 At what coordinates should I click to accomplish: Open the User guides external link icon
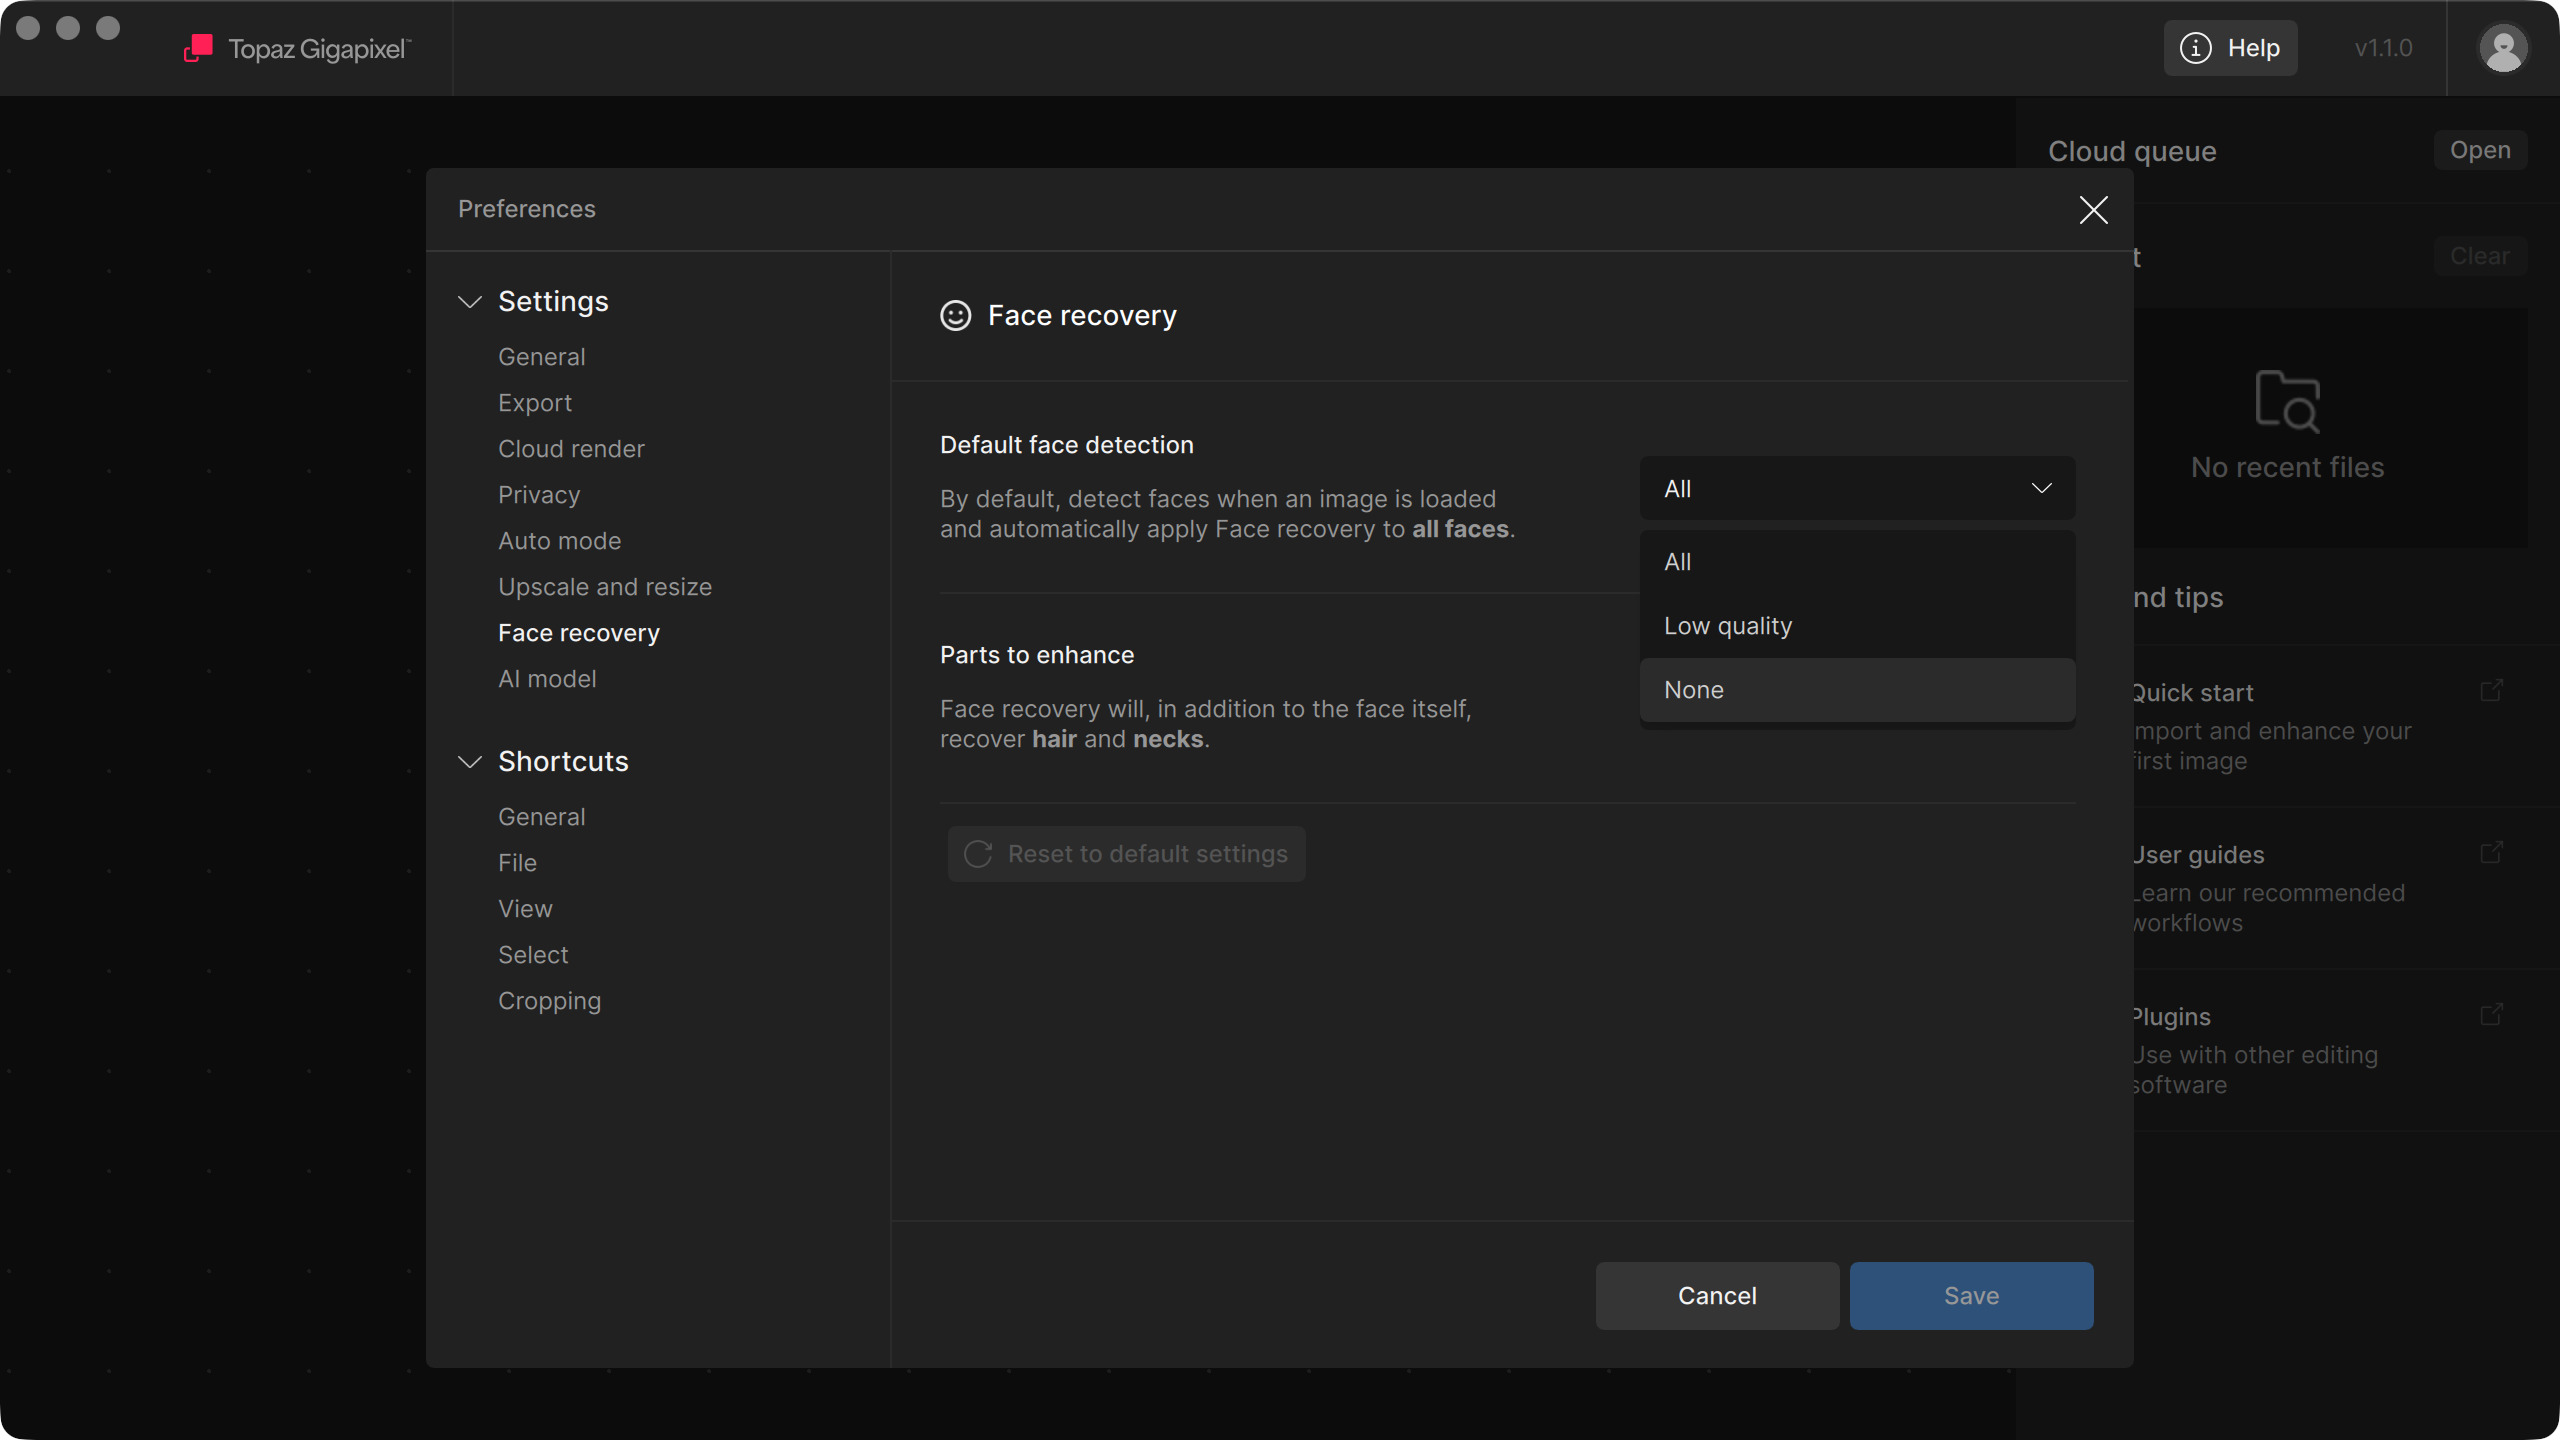[2491, 853]
